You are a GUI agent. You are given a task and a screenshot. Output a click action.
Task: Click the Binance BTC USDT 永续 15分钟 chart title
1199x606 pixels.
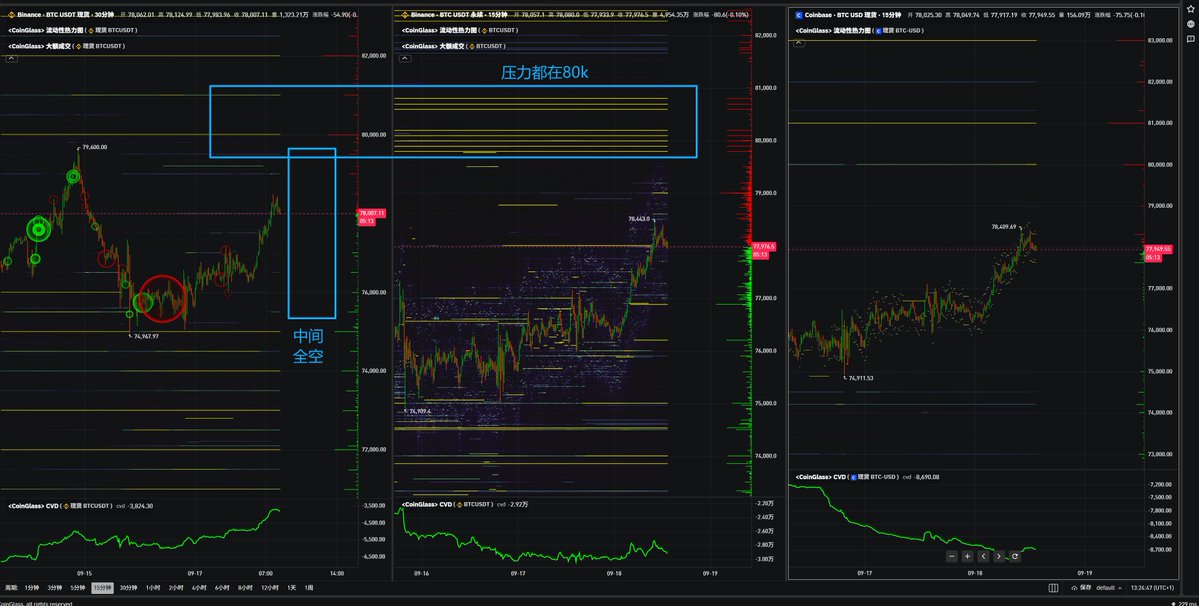[459, 15]
